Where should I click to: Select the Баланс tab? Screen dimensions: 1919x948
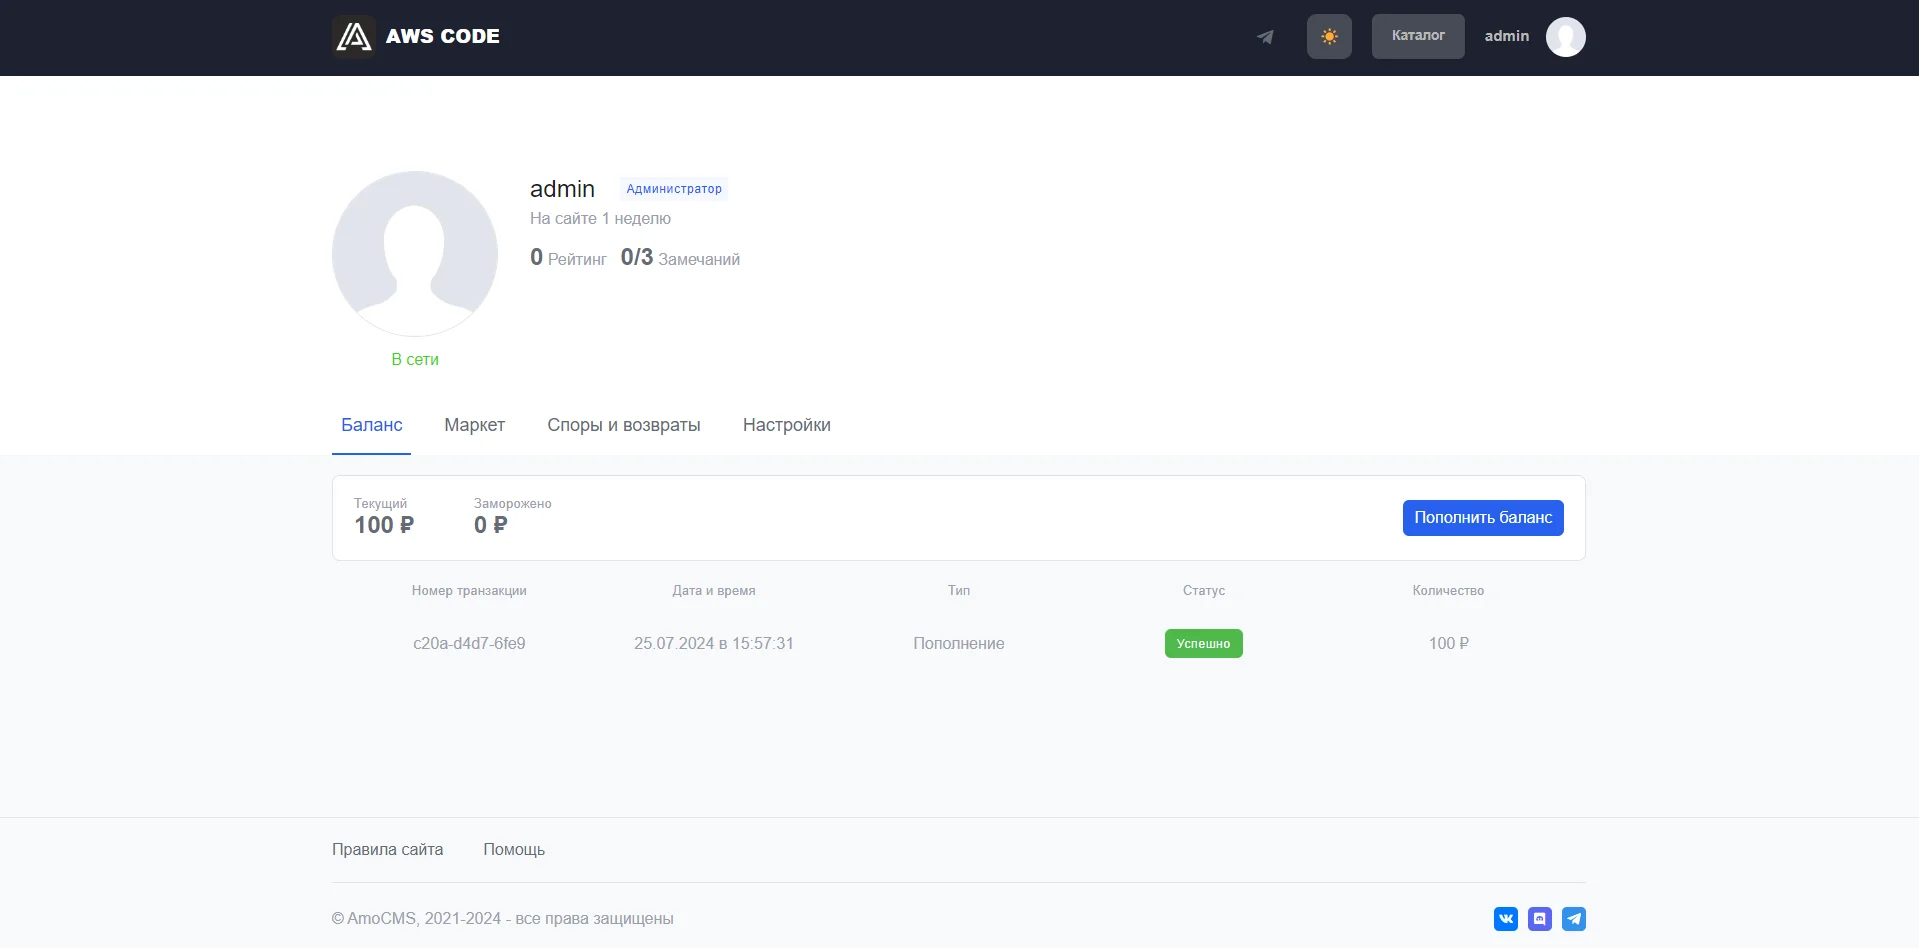point(372,425)
